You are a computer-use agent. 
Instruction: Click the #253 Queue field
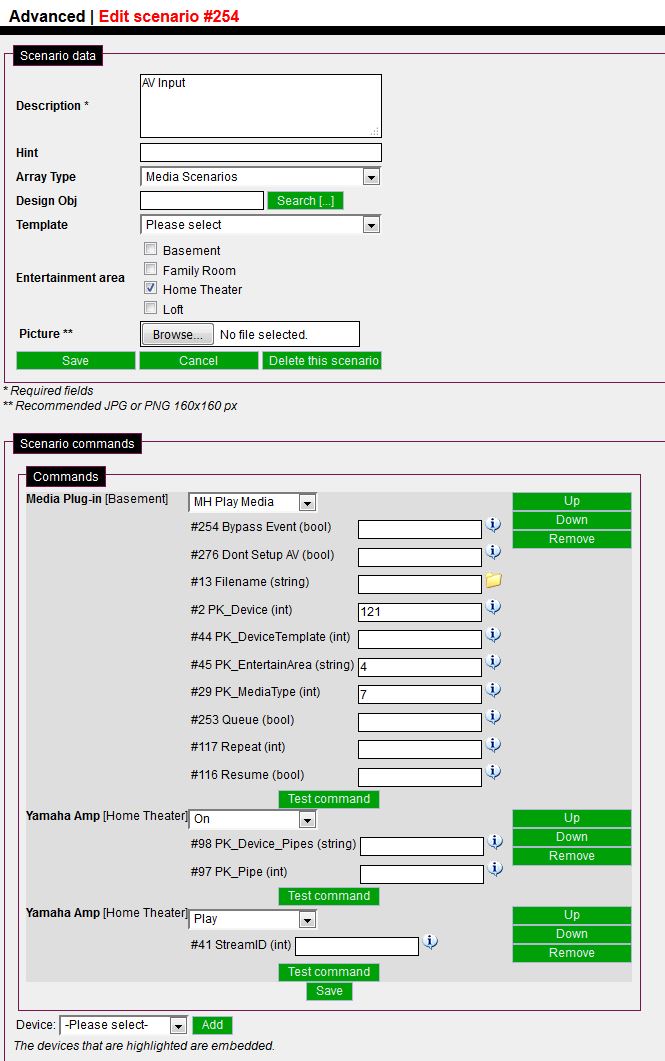click(x=419, y=722)
